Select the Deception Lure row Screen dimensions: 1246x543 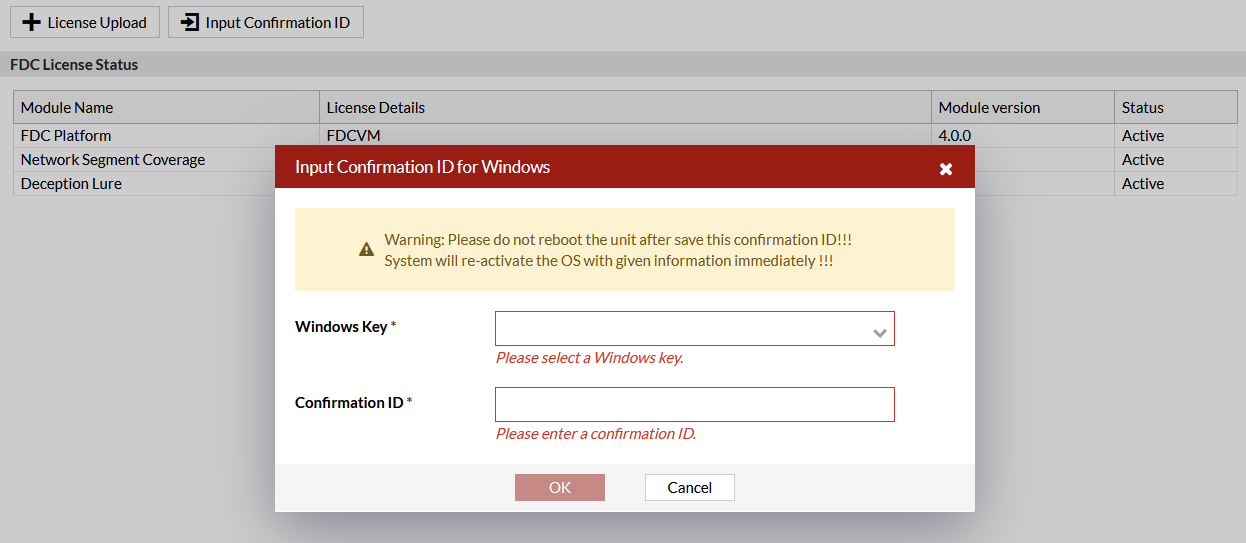[x=71, y=184]
